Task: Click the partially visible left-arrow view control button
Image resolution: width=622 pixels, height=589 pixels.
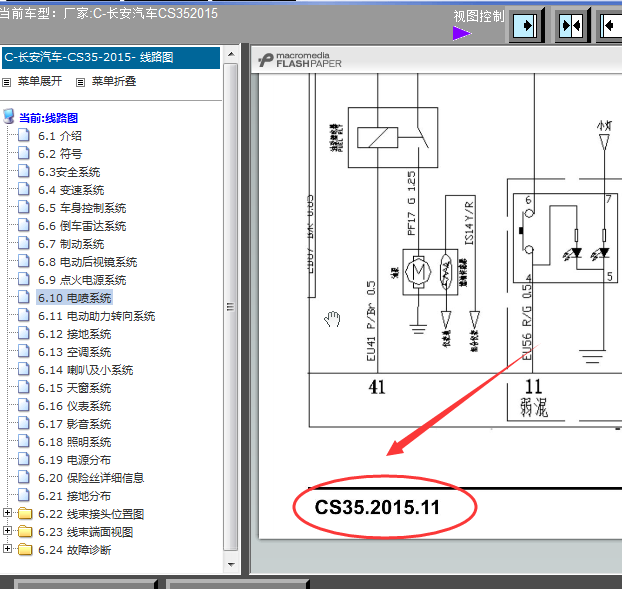Action: 610,26
